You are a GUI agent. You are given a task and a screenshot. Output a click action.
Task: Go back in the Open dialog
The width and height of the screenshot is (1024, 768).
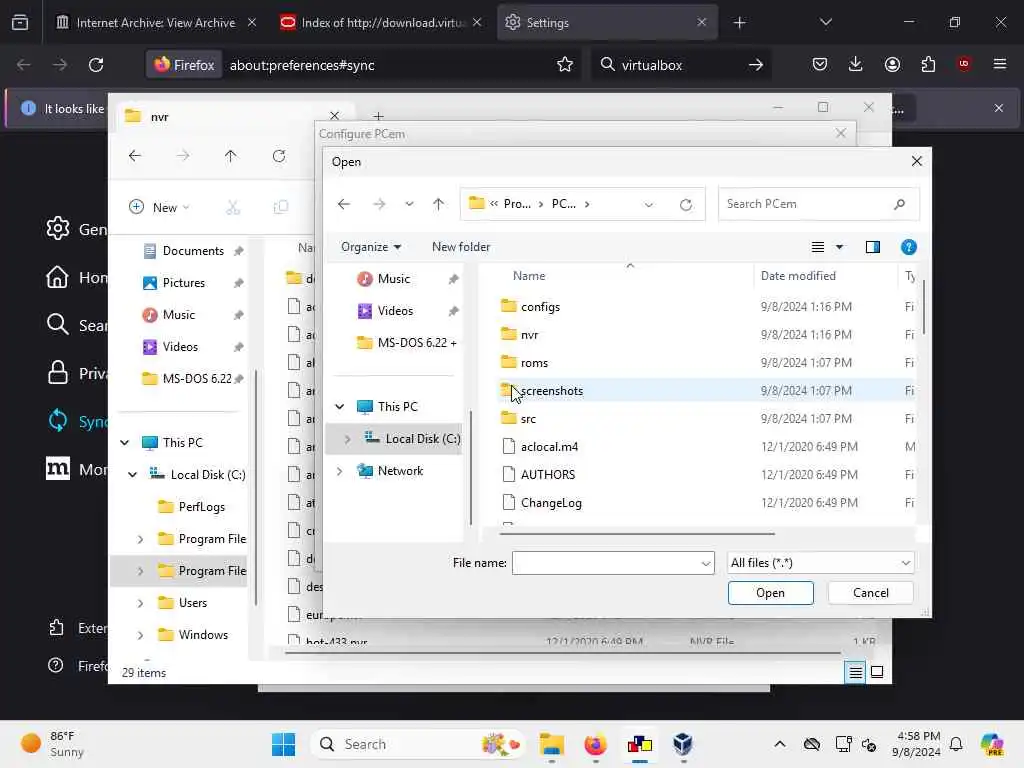(x=344, y=204)
